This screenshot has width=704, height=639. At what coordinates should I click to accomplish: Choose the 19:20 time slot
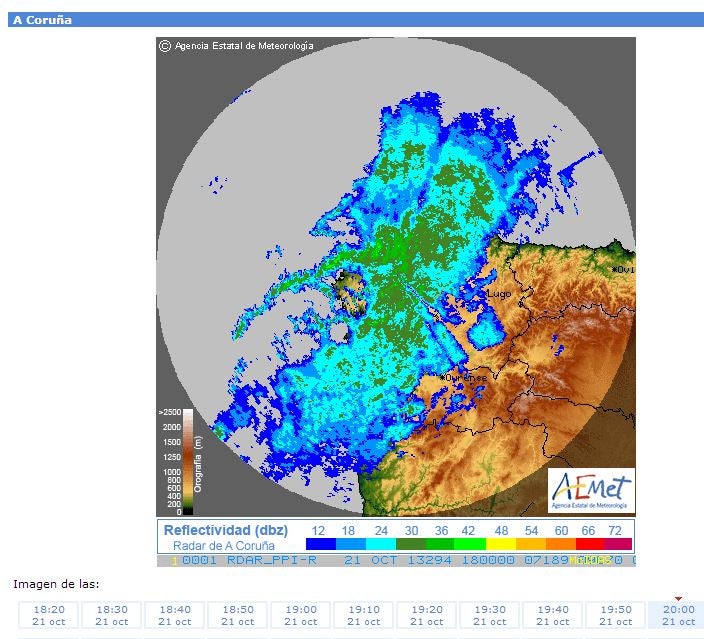[427, 615]
